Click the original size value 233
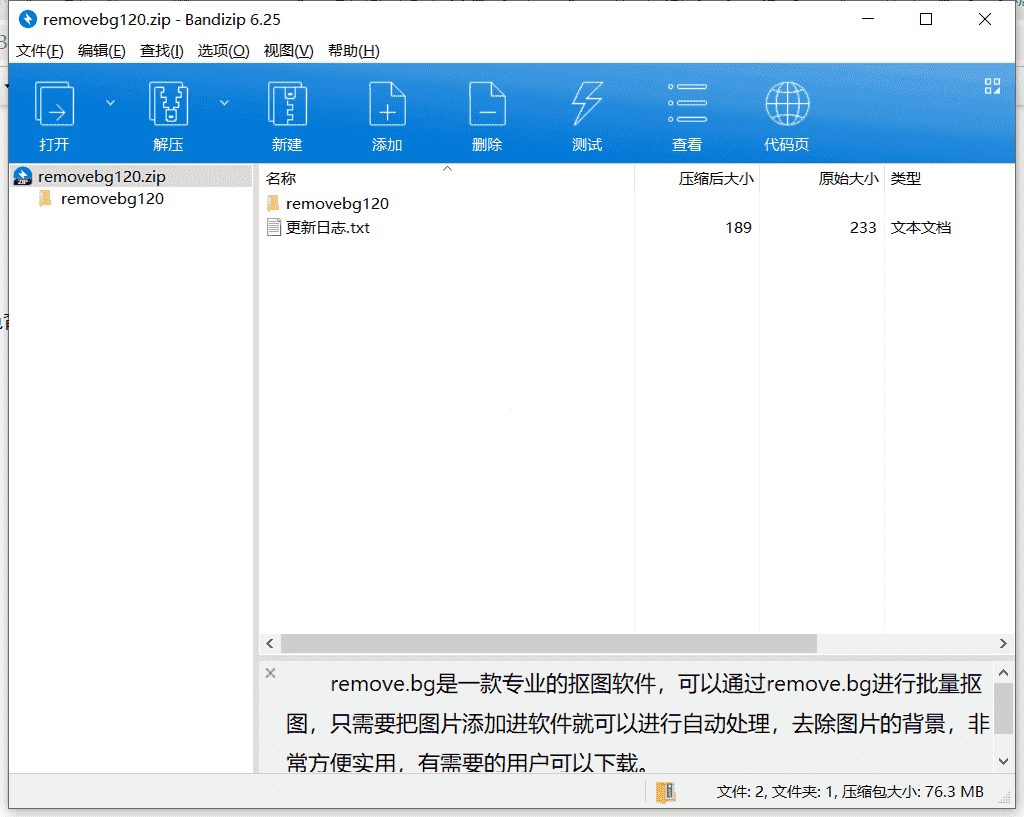The height and width of the screenshot is (817, 1024). coord(863,227)
